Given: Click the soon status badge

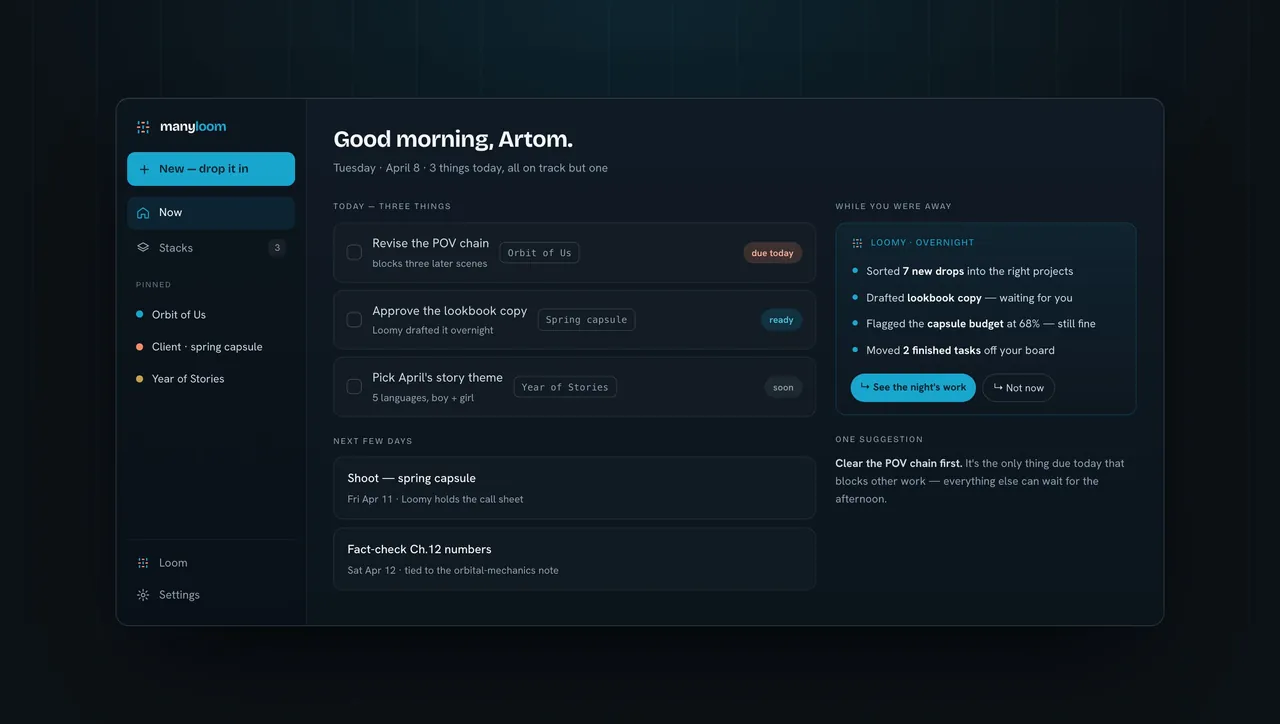Looking at the screenshot, I should pyautogui.click(x=783, y=387).
